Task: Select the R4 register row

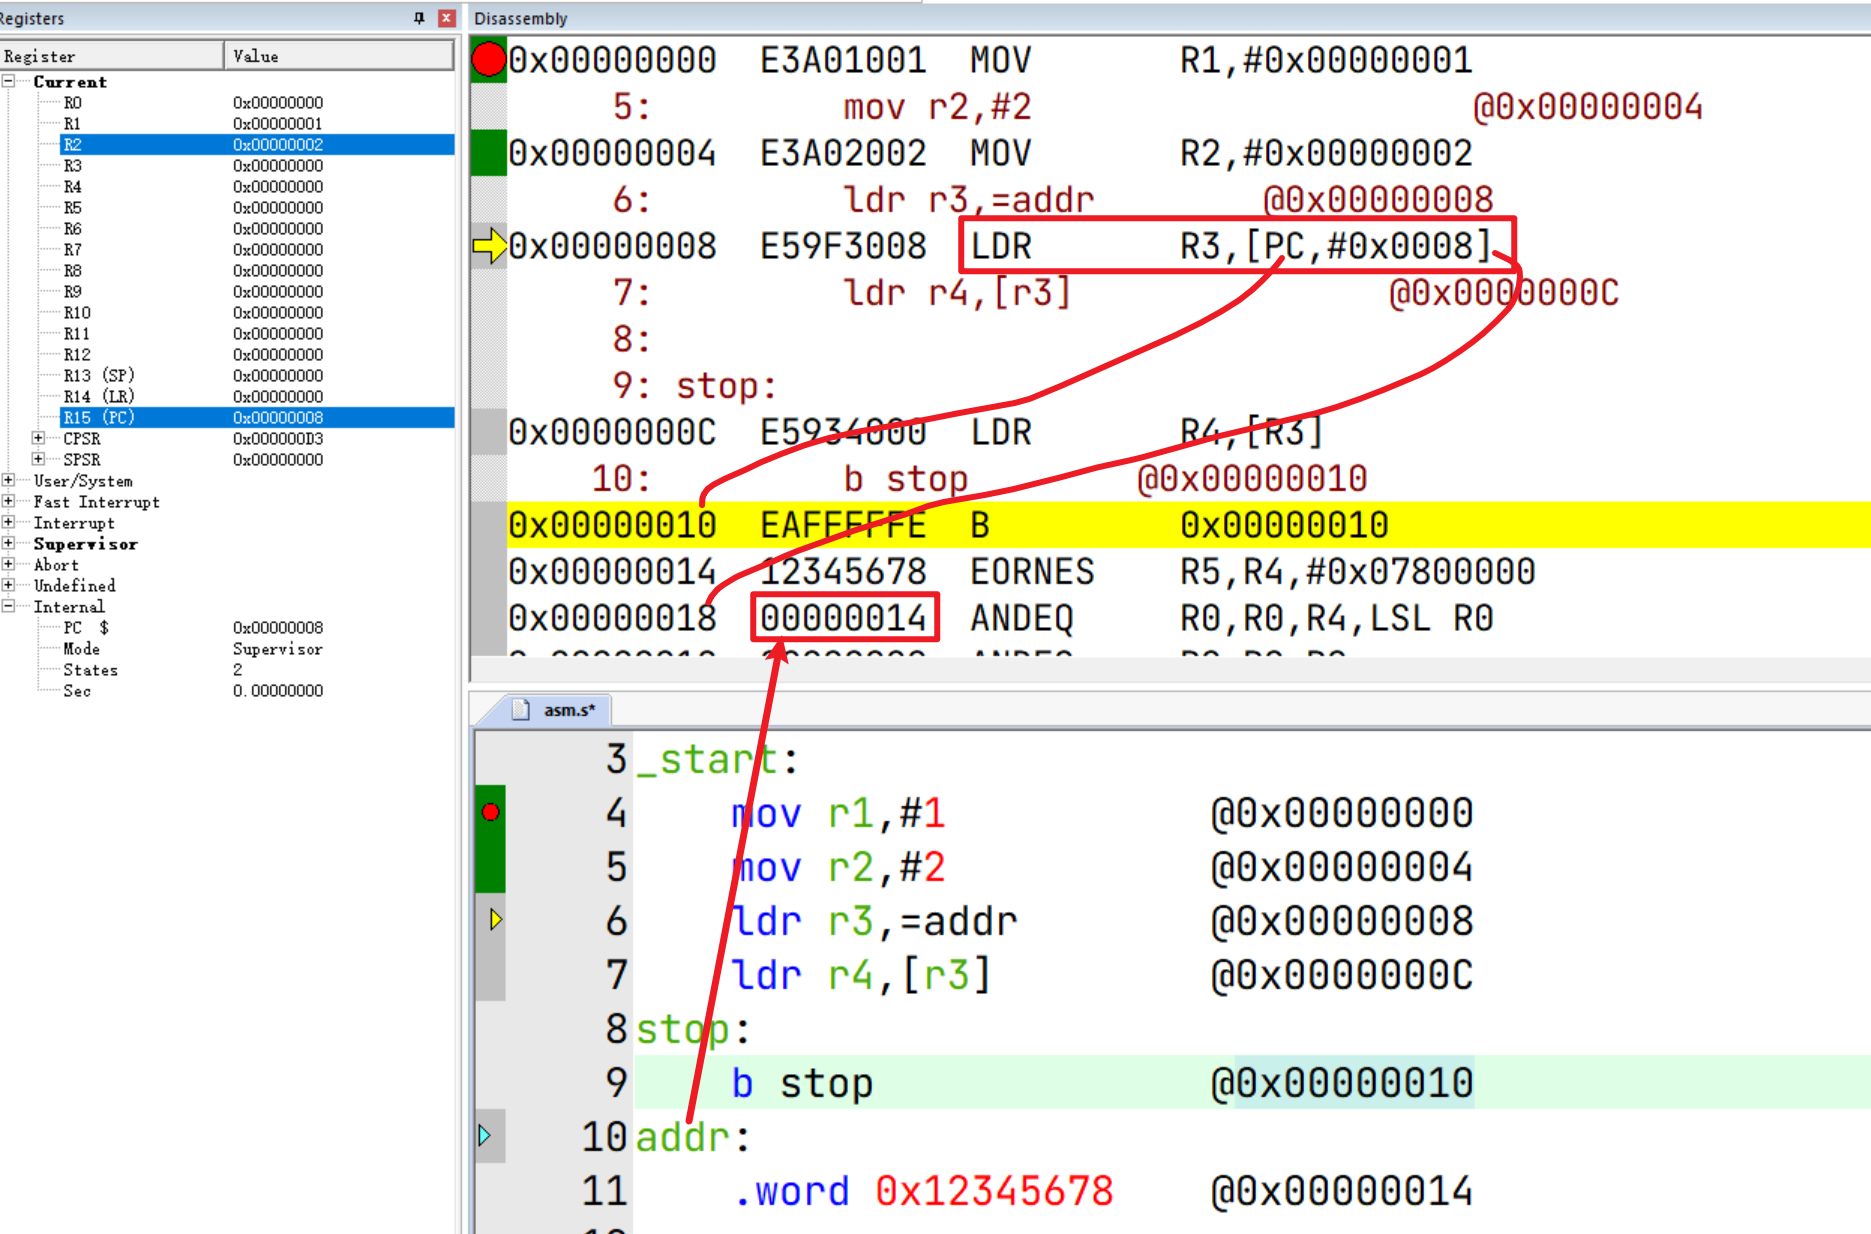Action: pos(227,186)
